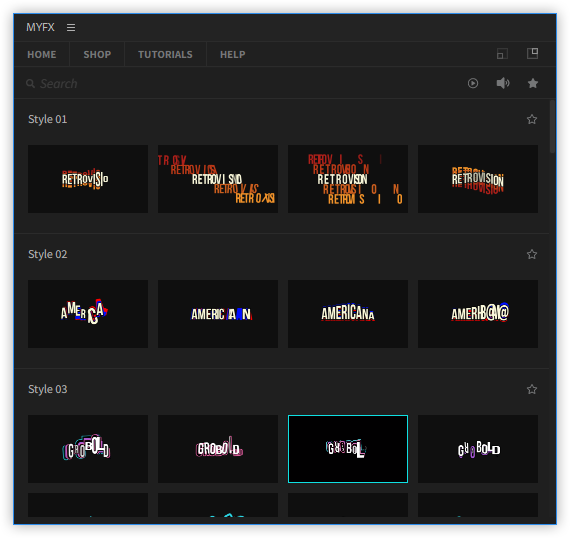
Task: Select second Americana preset in Style 02
Action: point(218,314)
